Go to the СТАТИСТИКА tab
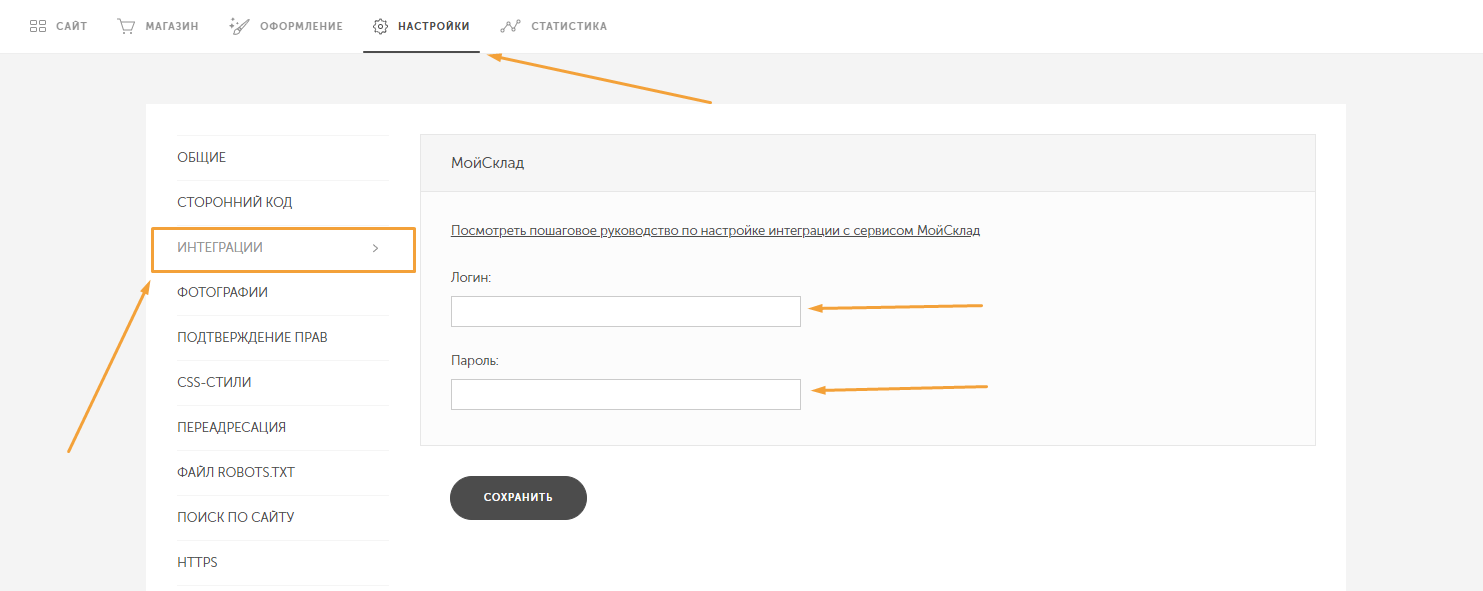The image size is (1483, 591). (x=554, y=26)
